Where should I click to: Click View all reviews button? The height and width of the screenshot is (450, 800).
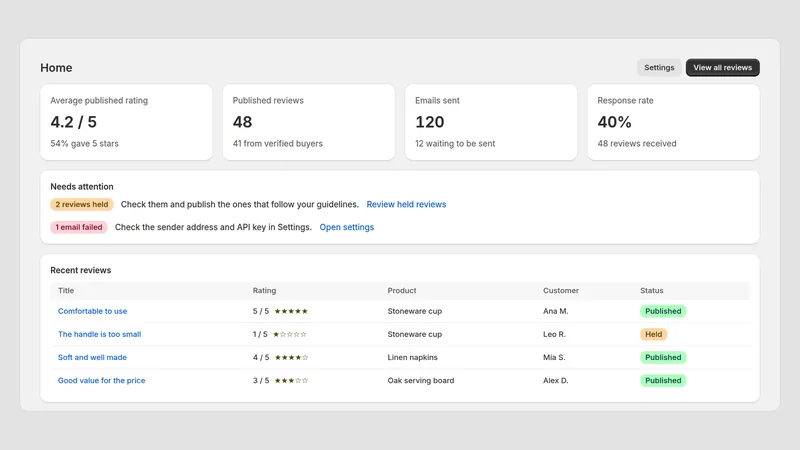722,67
